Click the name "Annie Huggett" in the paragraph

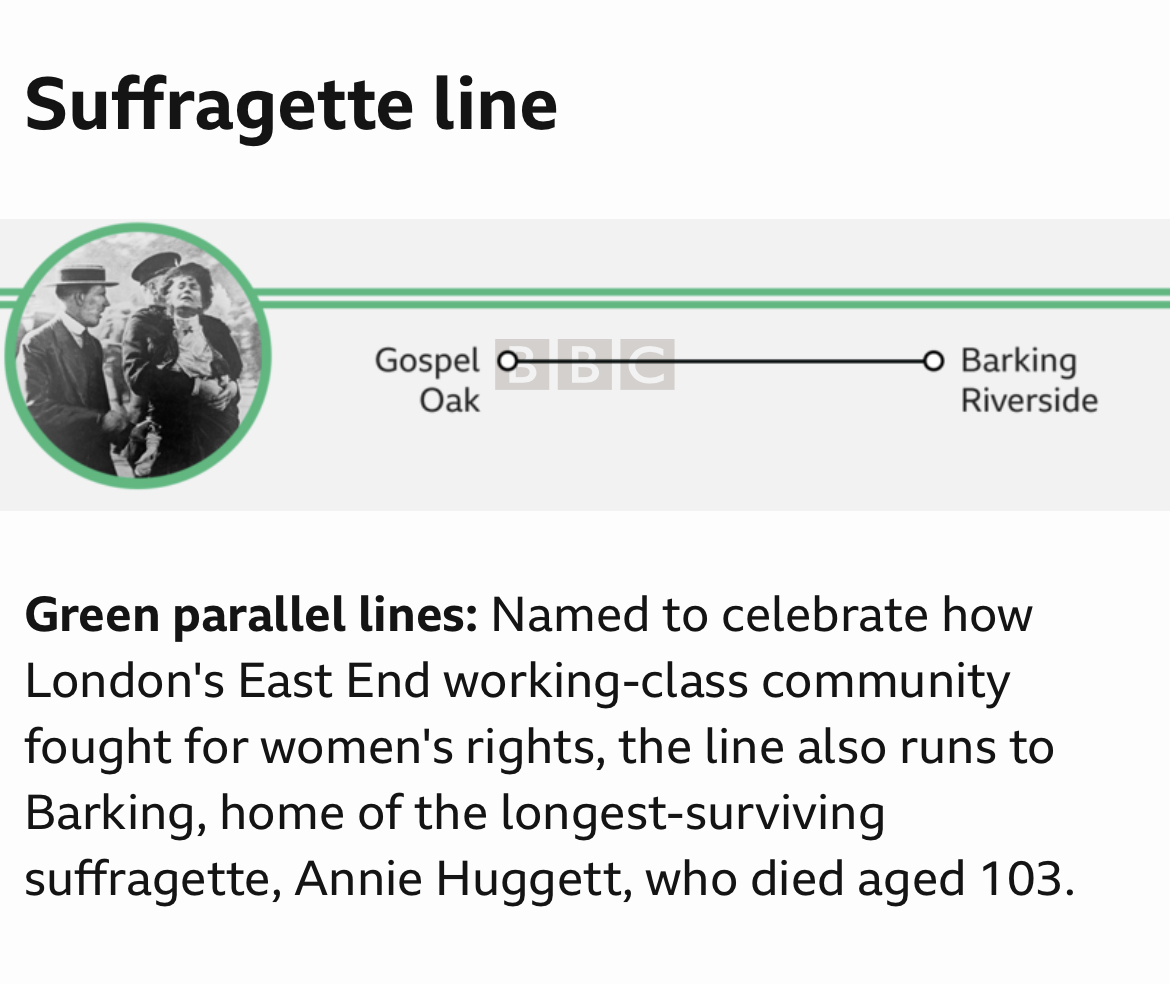pos(463,878)
